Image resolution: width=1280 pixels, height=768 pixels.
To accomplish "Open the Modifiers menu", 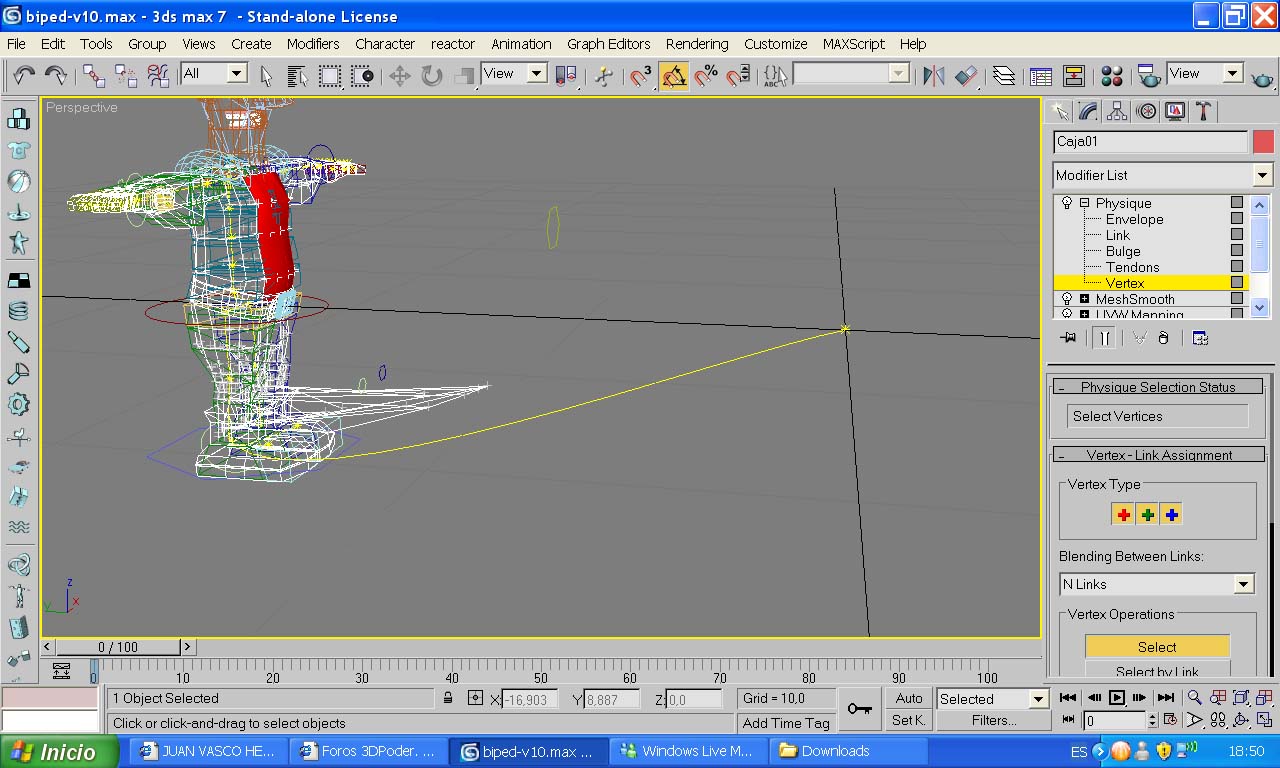I will pyautogui.click(x=313, y=44).
